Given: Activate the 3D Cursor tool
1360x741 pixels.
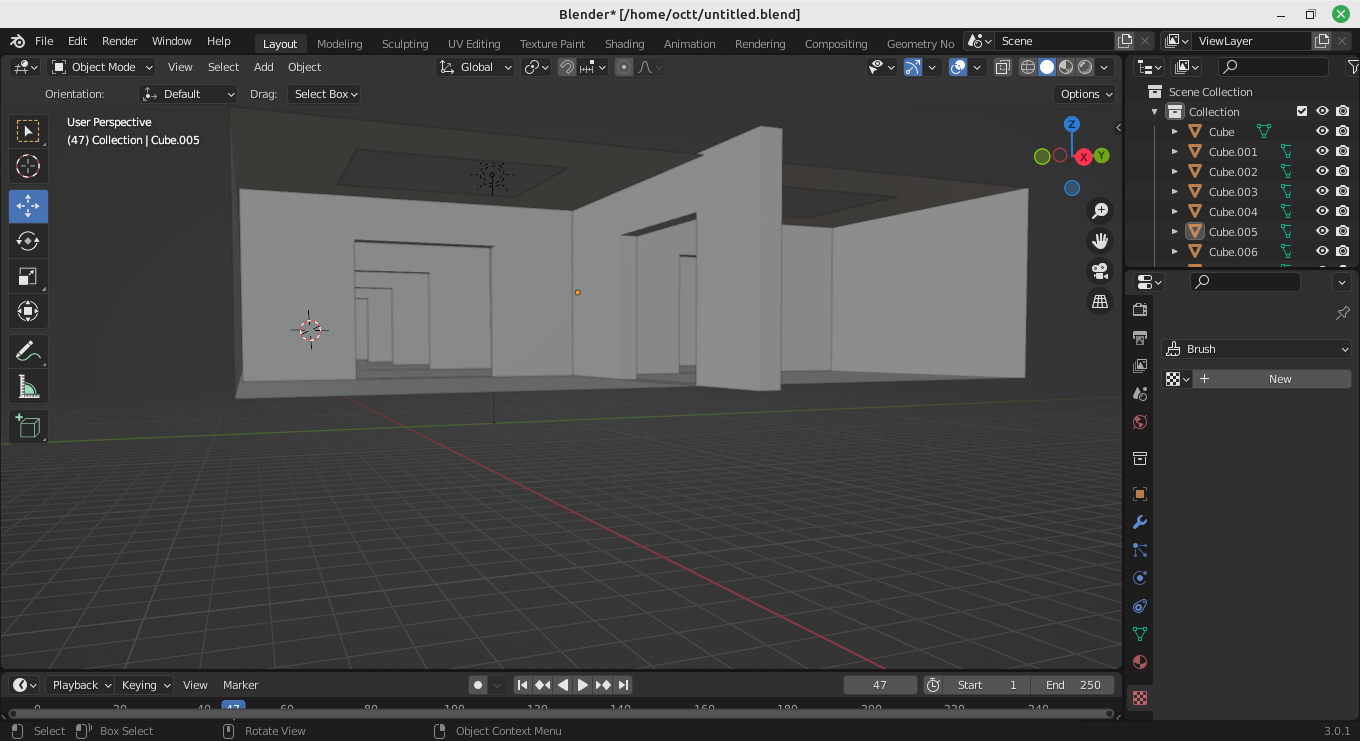Looking at the screenshot, I should coord(28,166).
